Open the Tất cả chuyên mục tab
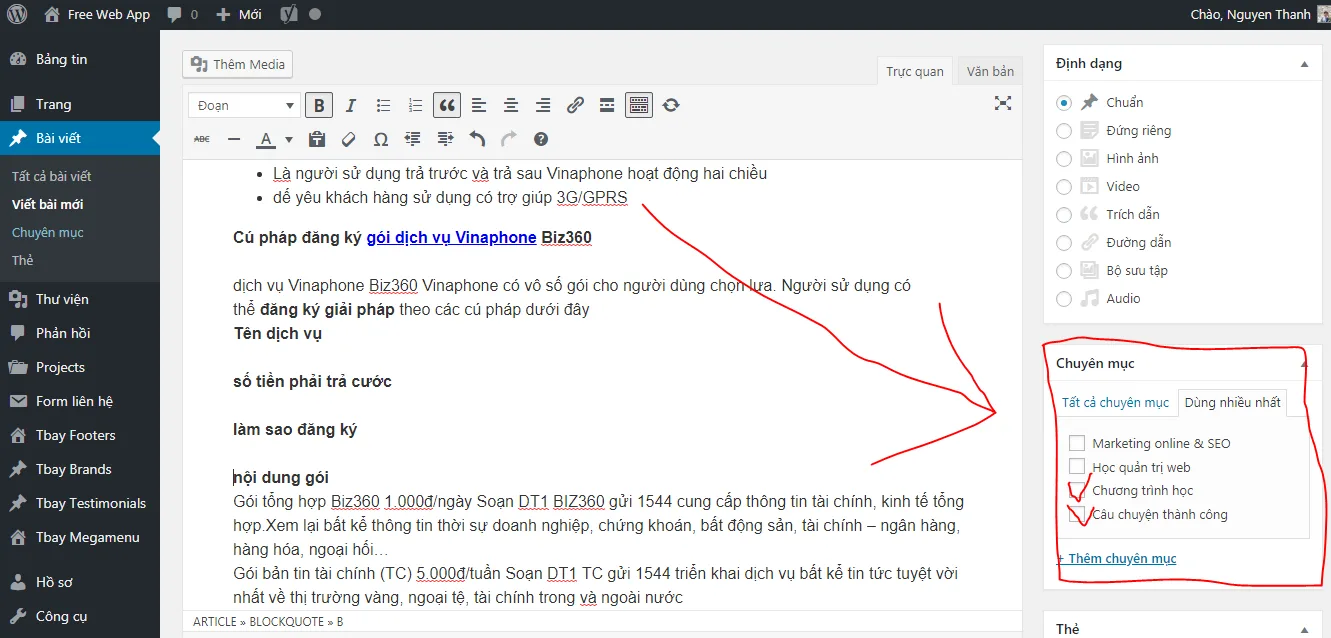Viewport: 1331px width, 638px height. click(1115, 403)
